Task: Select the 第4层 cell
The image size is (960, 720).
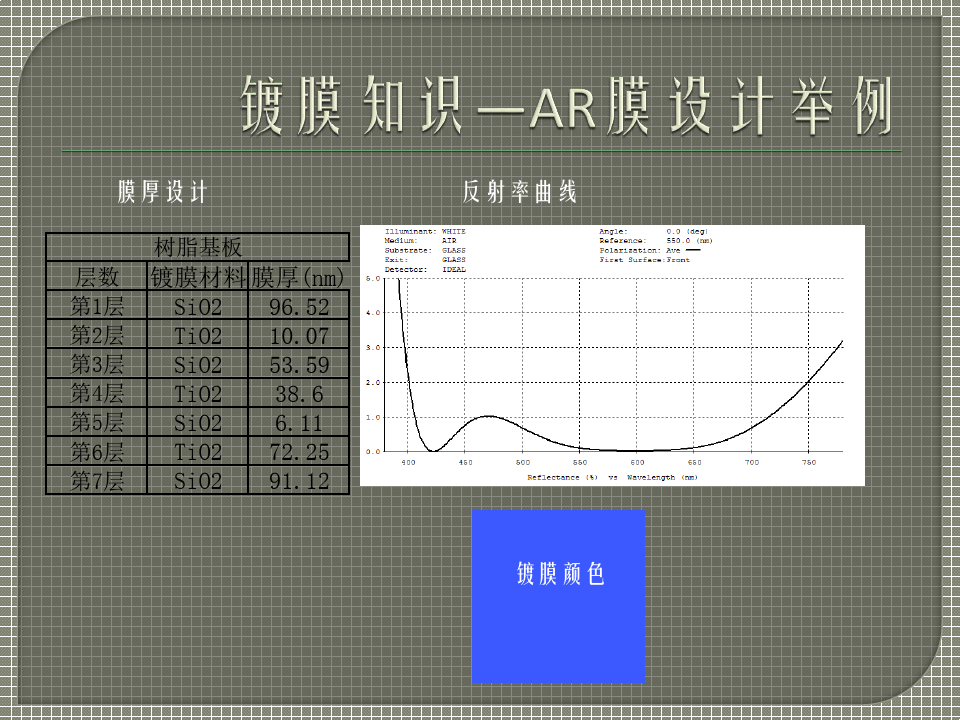Action: pos(97,392)
